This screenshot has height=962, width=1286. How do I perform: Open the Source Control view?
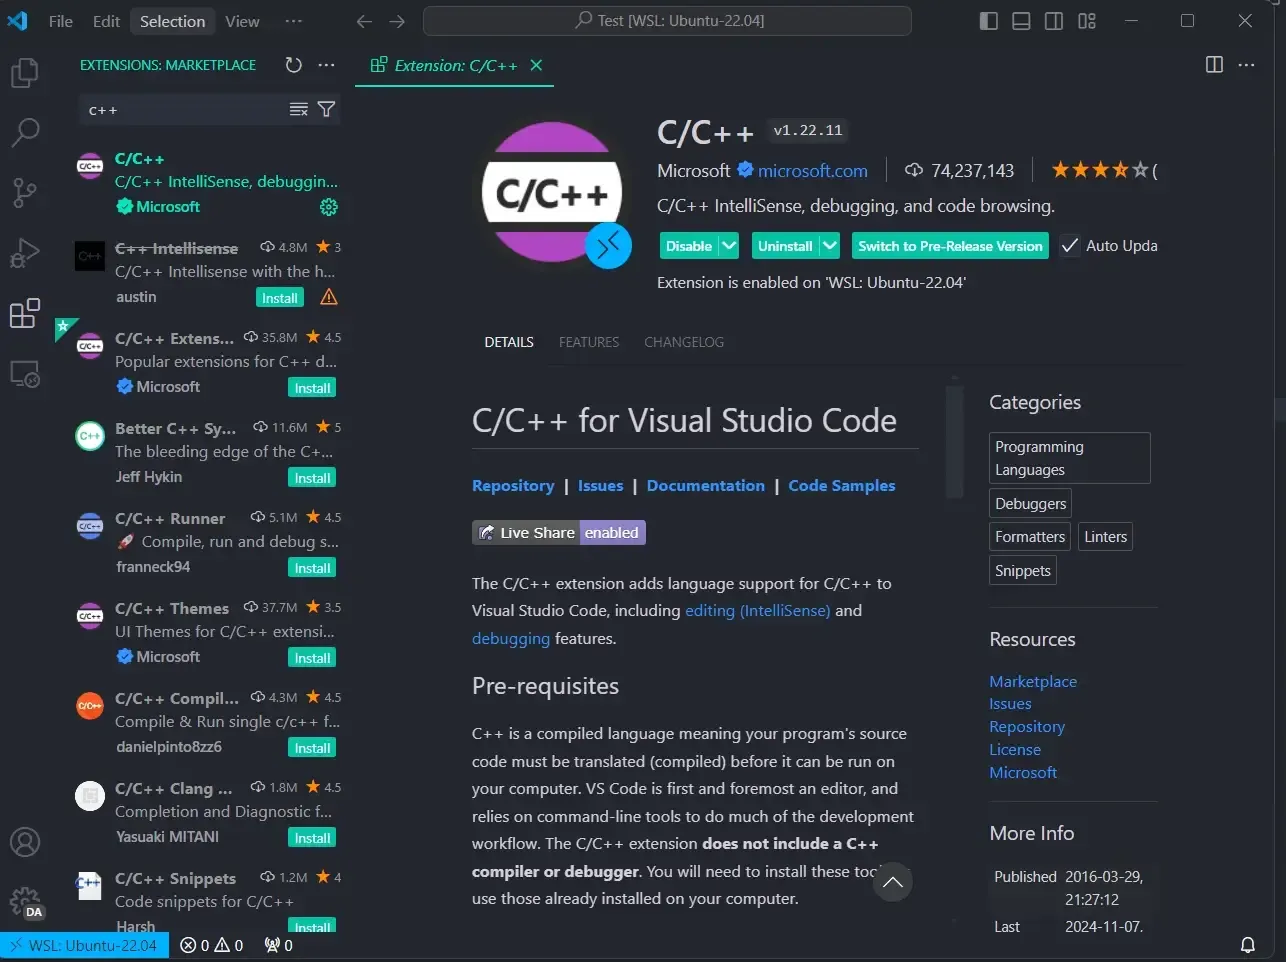26,193
